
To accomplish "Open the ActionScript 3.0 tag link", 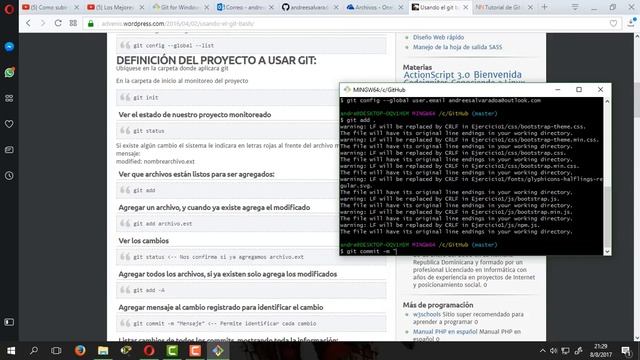I will click(x=436, y=75).
